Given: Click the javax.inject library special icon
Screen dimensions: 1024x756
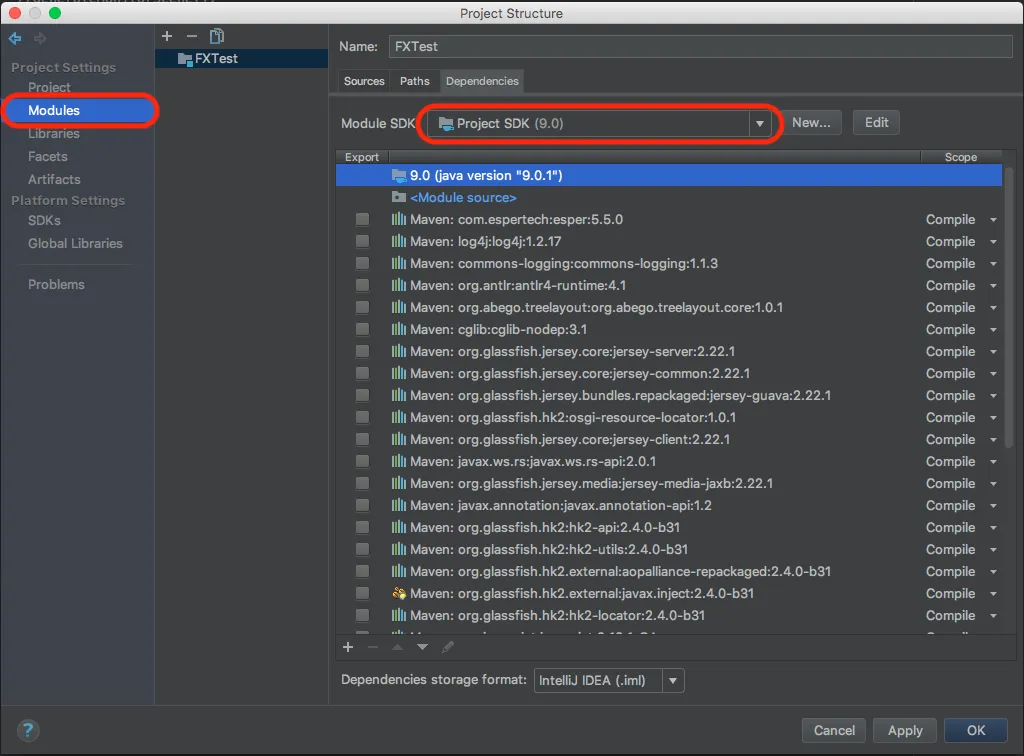Looking at the screenshot, I should (399, 593).
